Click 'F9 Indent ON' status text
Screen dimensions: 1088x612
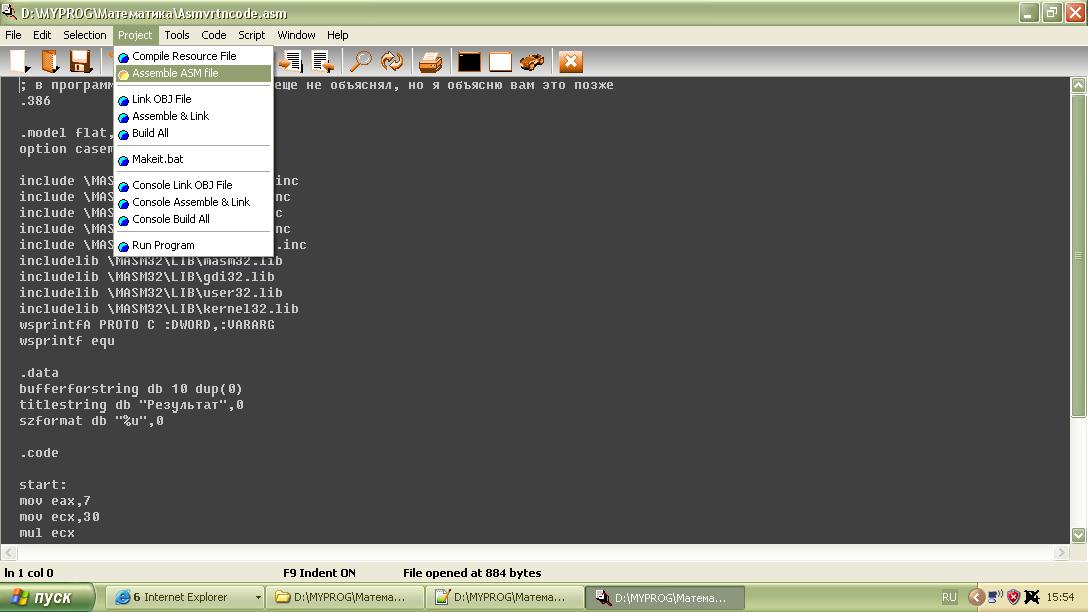319,573
